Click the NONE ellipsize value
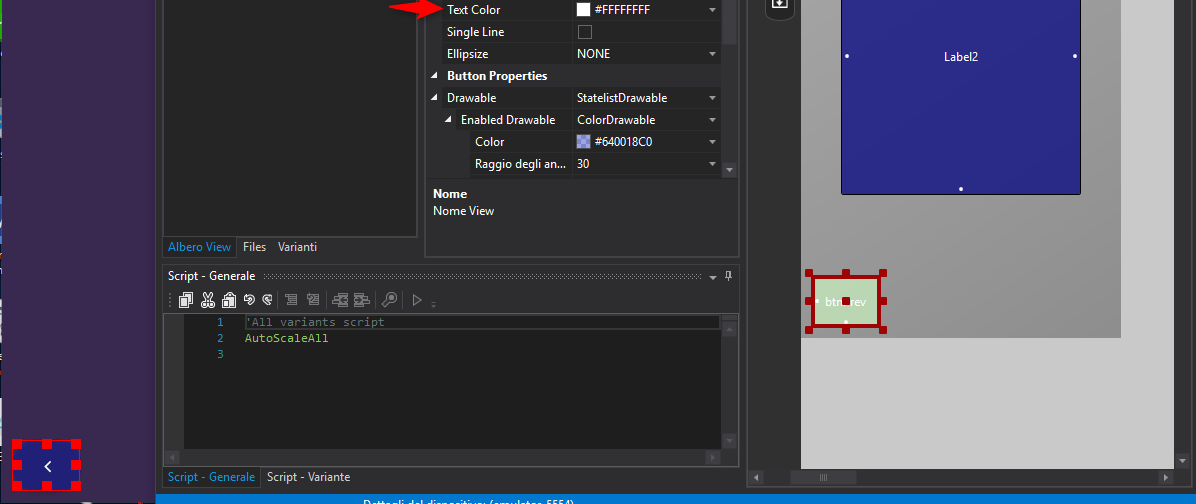Viewport: 1196px width, 504px height. 593,54
